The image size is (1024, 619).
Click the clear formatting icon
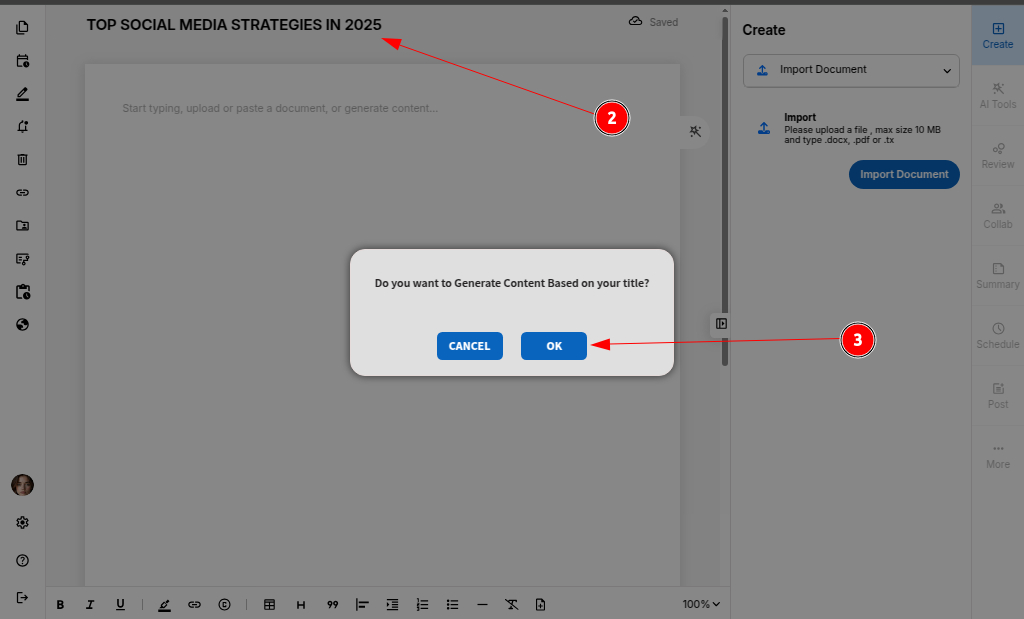coord(511,604)
